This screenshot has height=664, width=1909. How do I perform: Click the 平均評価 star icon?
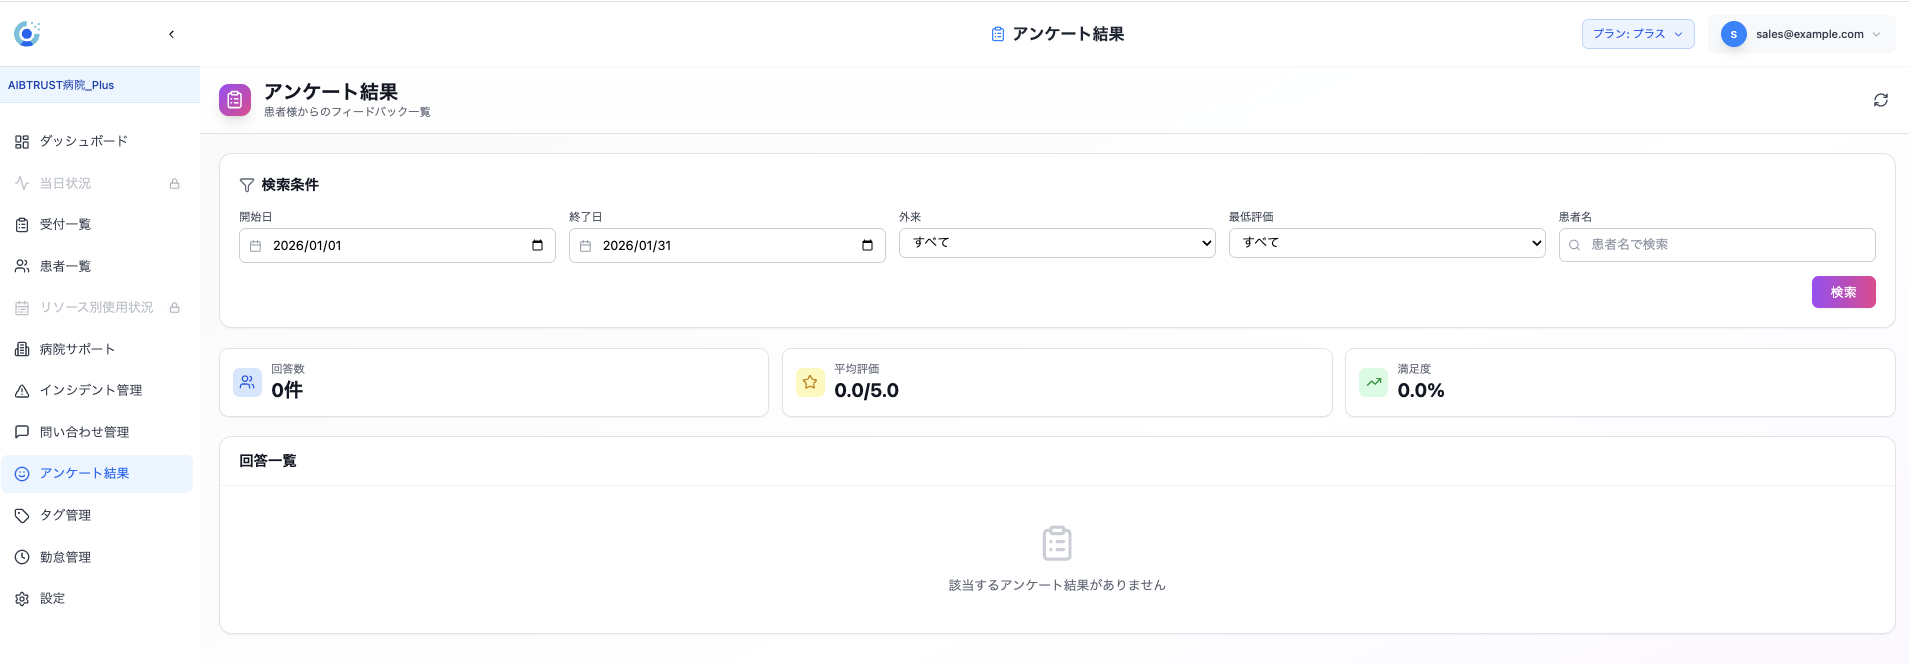point(810,382)
